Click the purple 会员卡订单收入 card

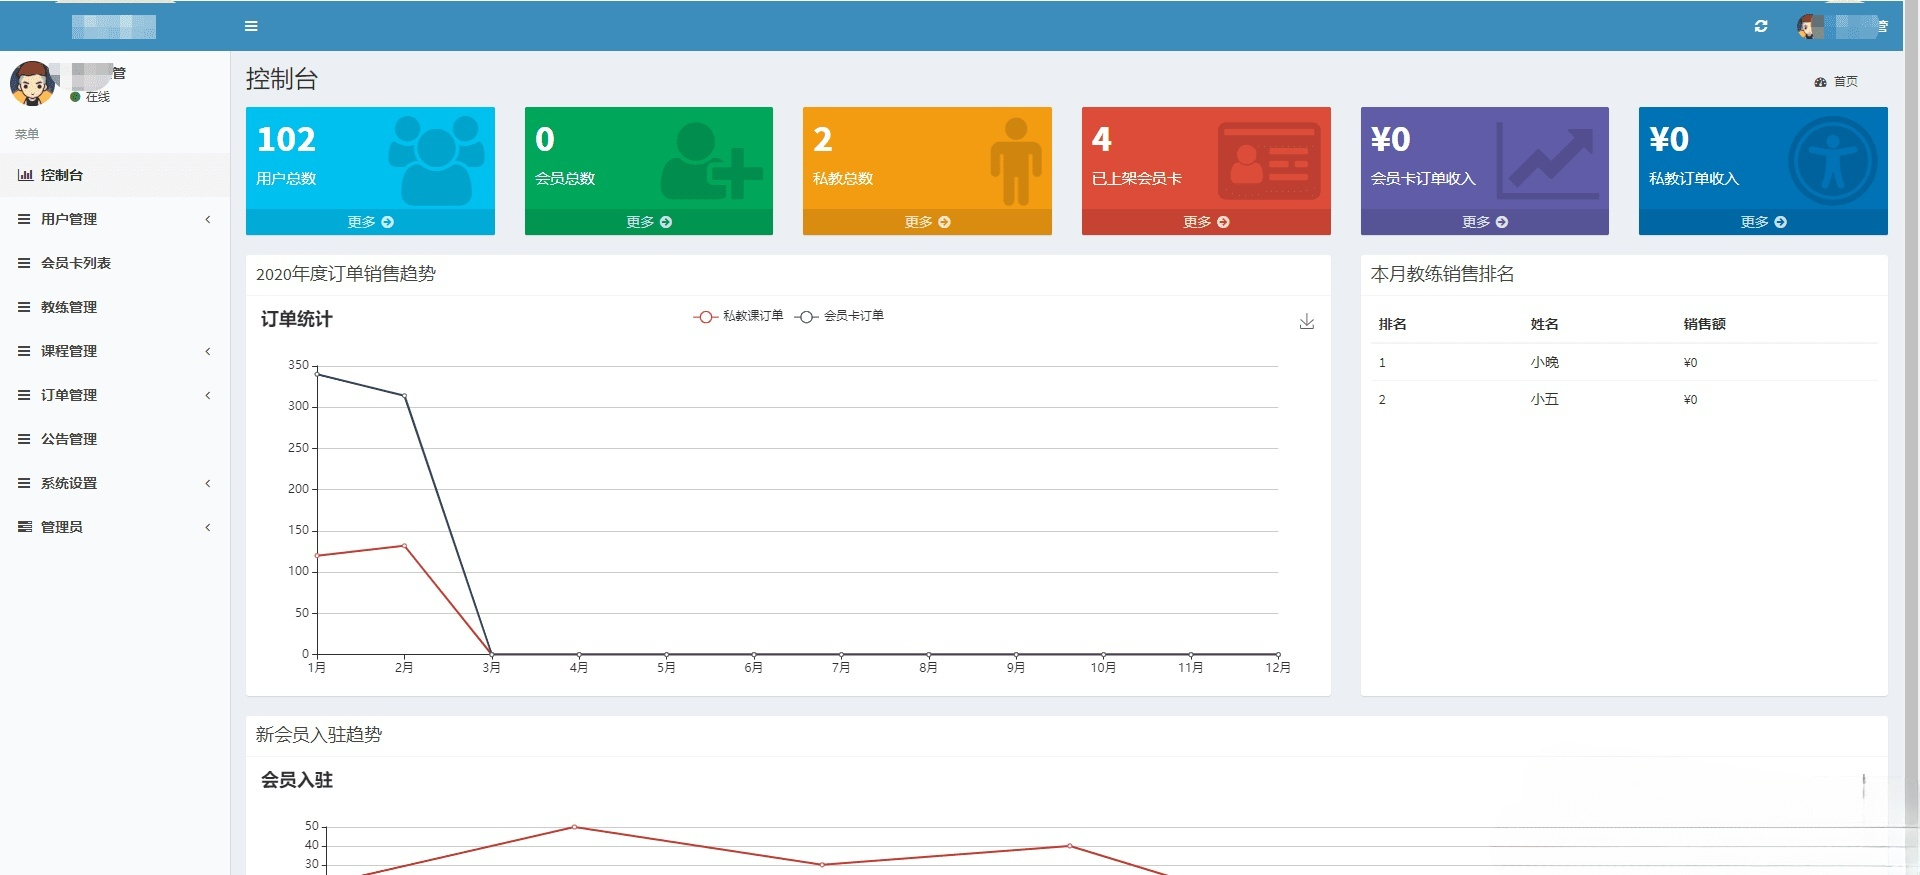[x=1484, y=160]
